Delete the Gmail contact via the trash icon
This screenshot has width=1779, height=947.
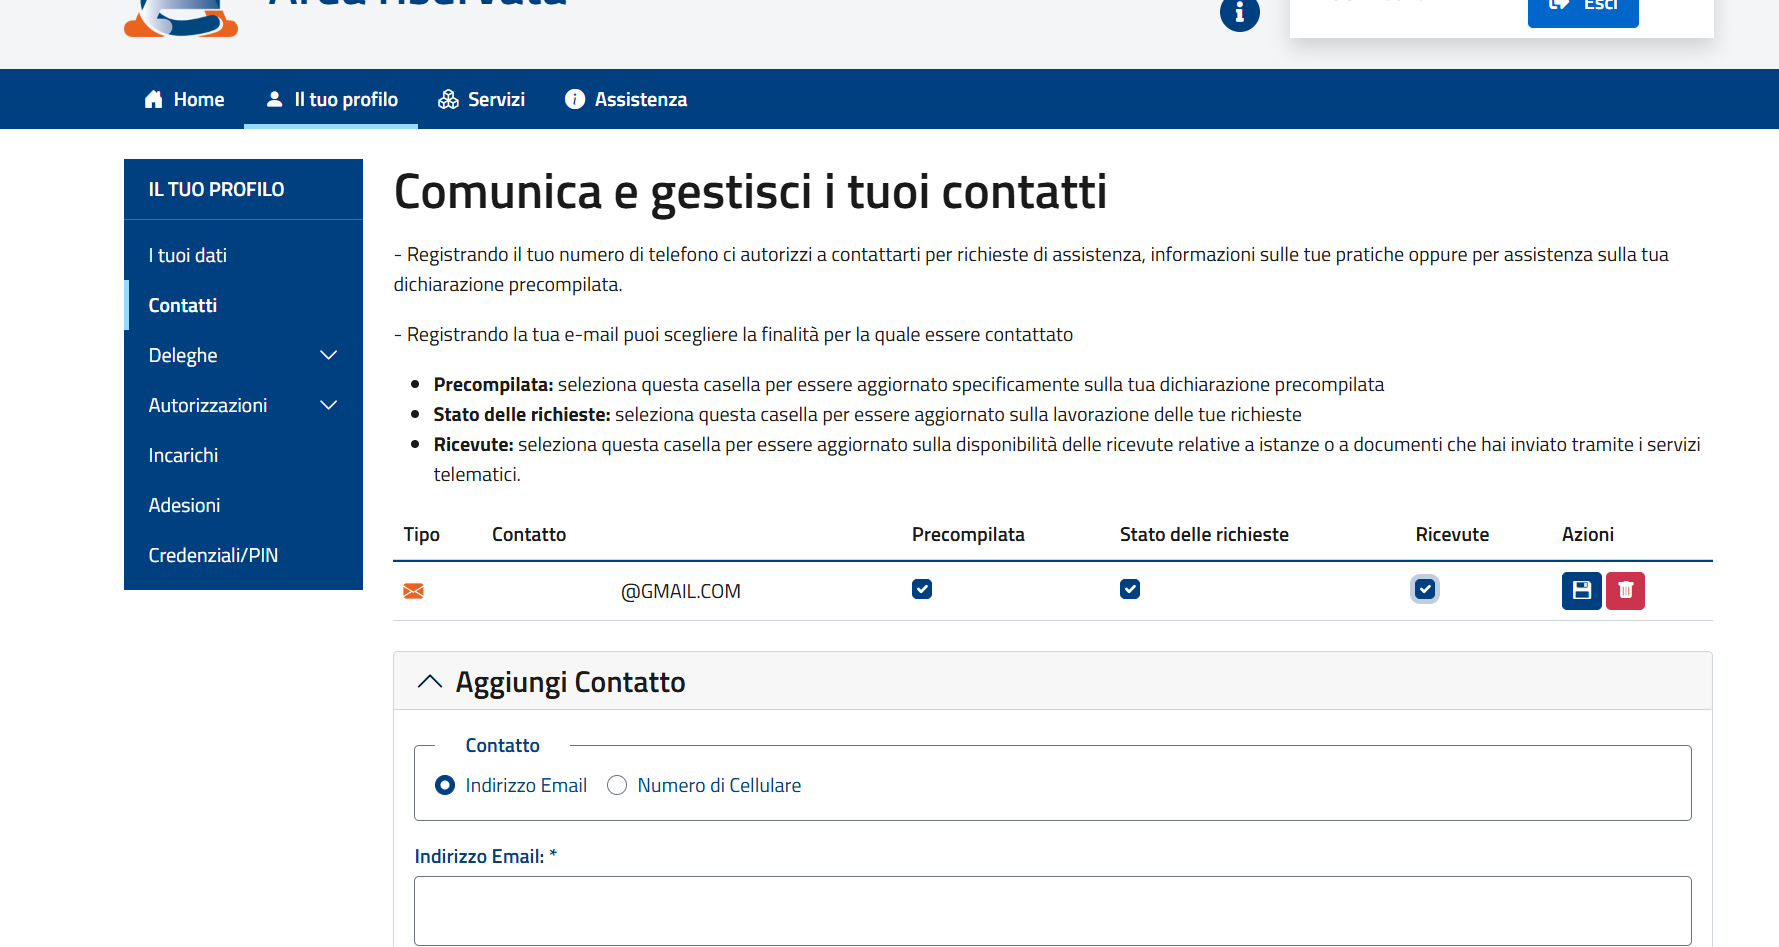coord(1625,591)
